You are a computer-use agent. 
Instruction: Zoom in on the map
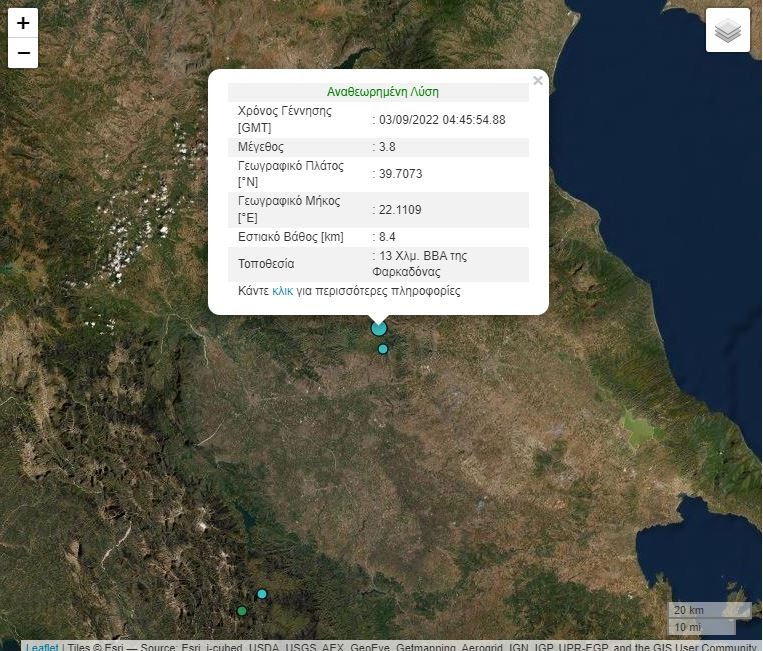coord(23,23)
